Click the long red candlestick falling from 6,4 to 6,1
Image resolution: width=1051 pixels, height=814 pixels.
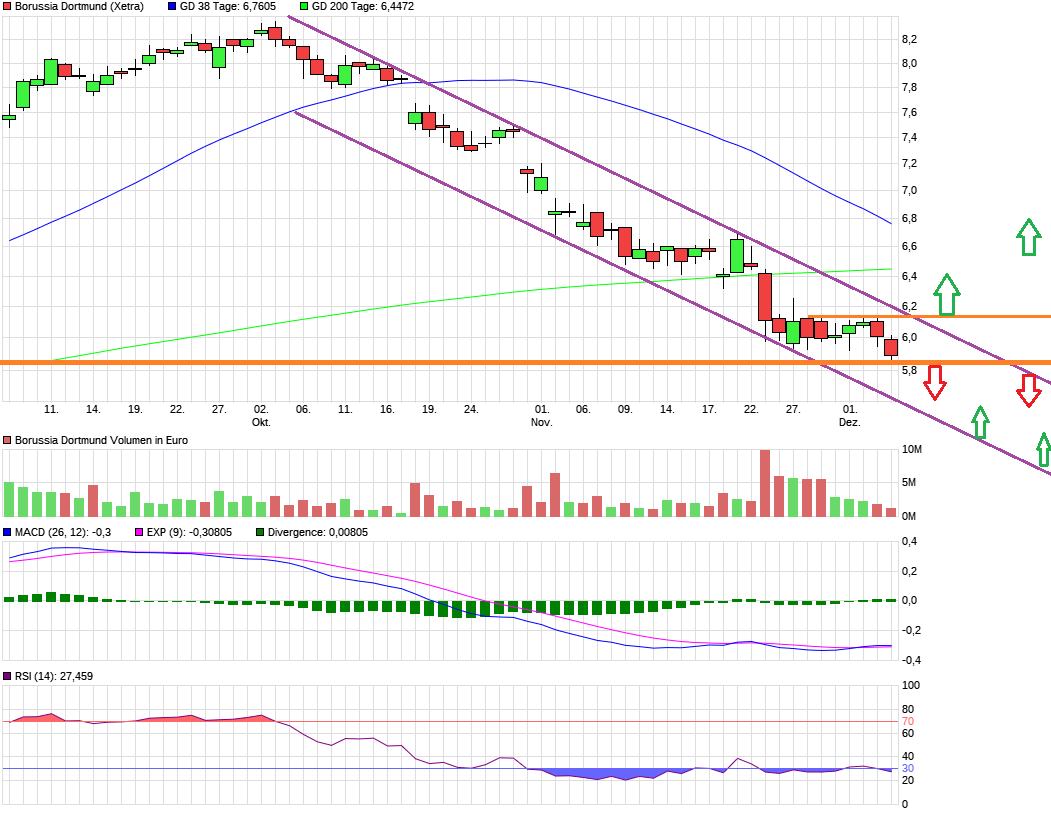(765, 296)
